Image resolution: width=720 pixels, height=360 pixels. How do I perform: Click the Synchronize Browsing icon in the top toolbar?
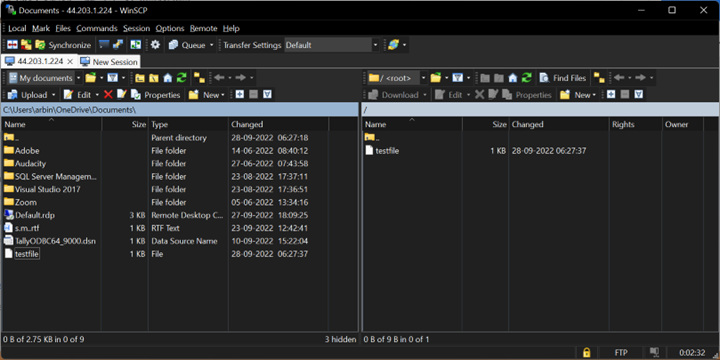tap(27, 45)
